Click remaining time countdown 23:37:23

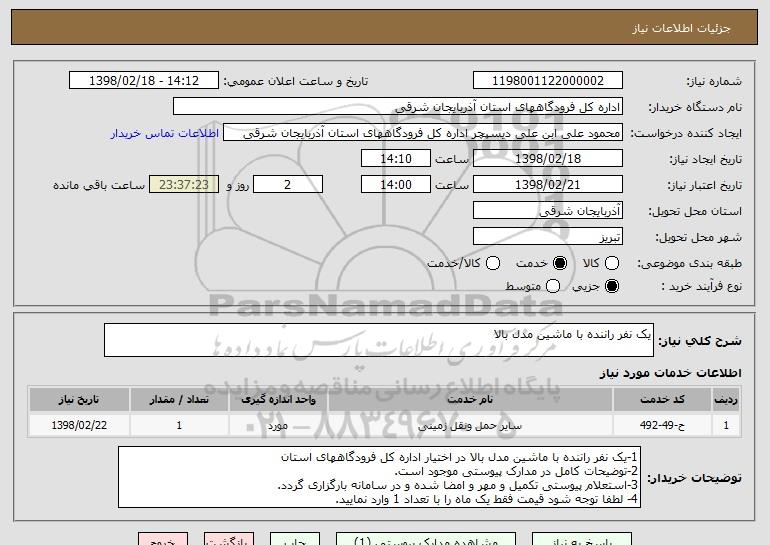(184, 185)
